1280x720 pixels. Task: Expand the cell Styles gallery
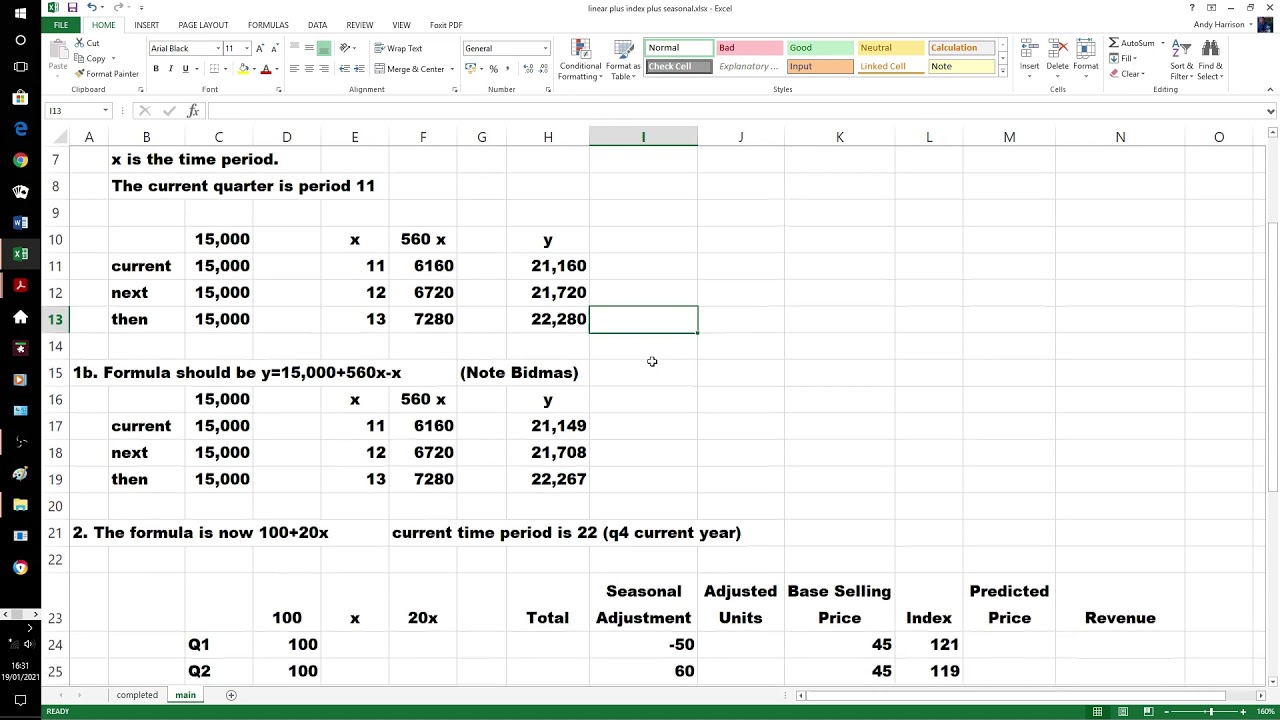pyautogui.click(x=1003, y=72)
